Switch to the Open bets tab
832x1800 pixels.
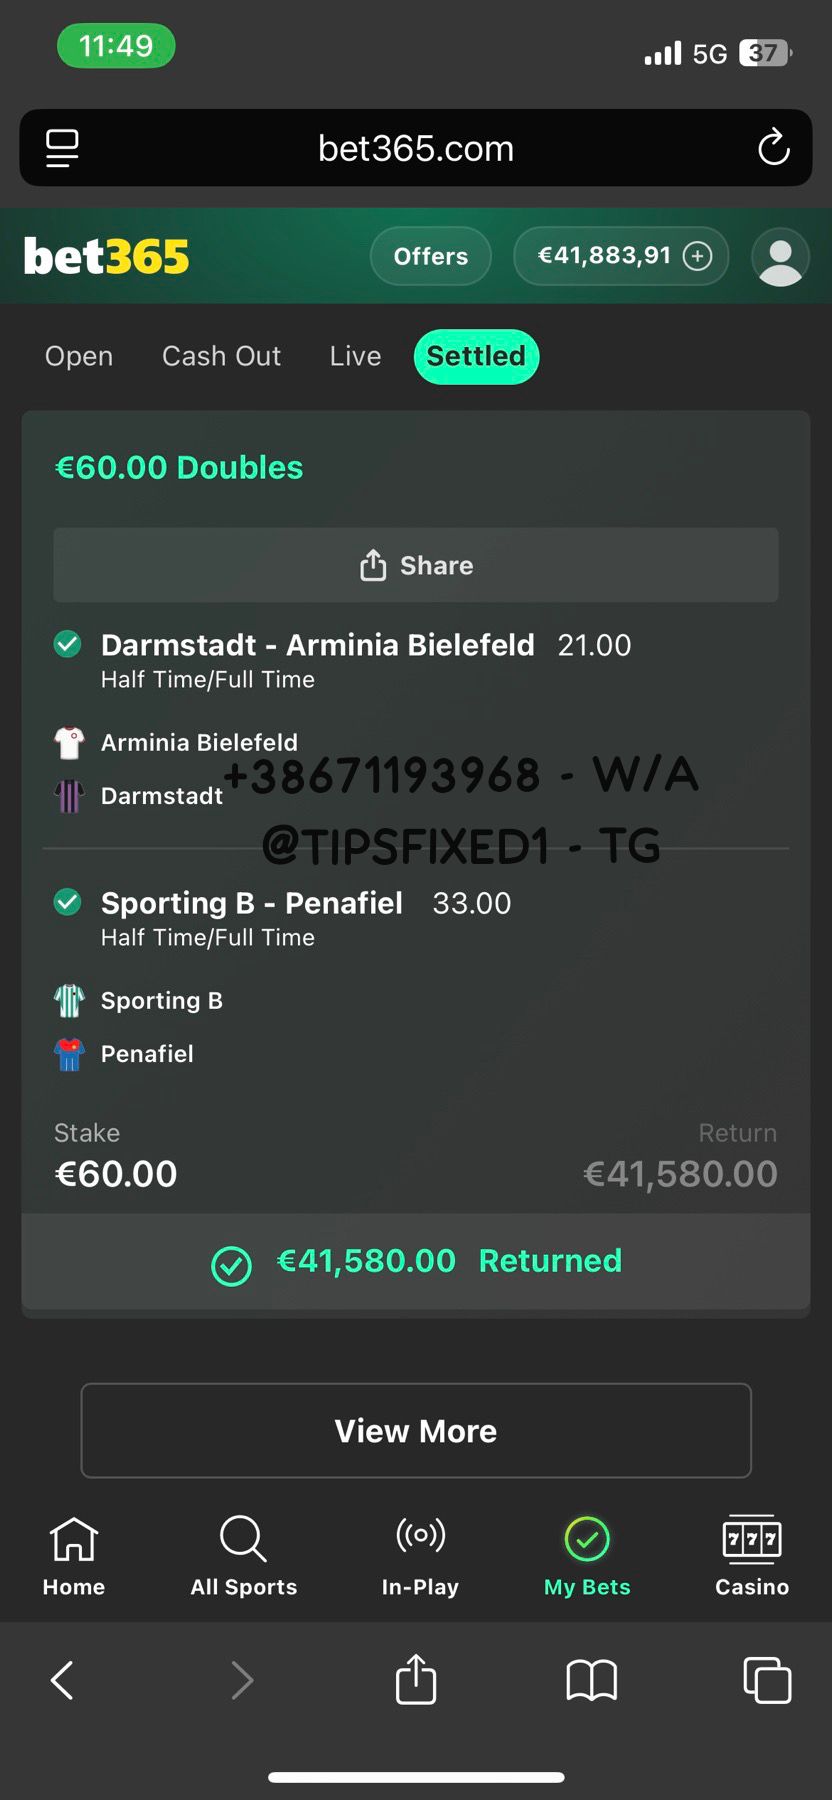[x=79, y=356]
